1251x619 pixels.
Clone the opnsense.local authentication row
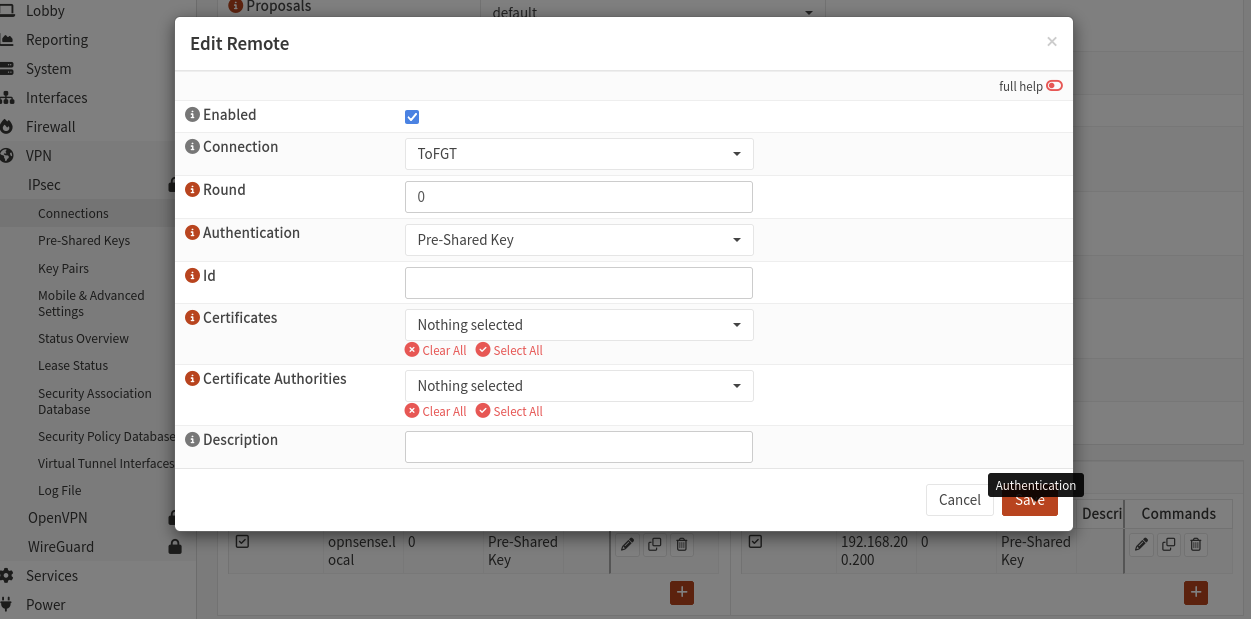click(655, 545)
